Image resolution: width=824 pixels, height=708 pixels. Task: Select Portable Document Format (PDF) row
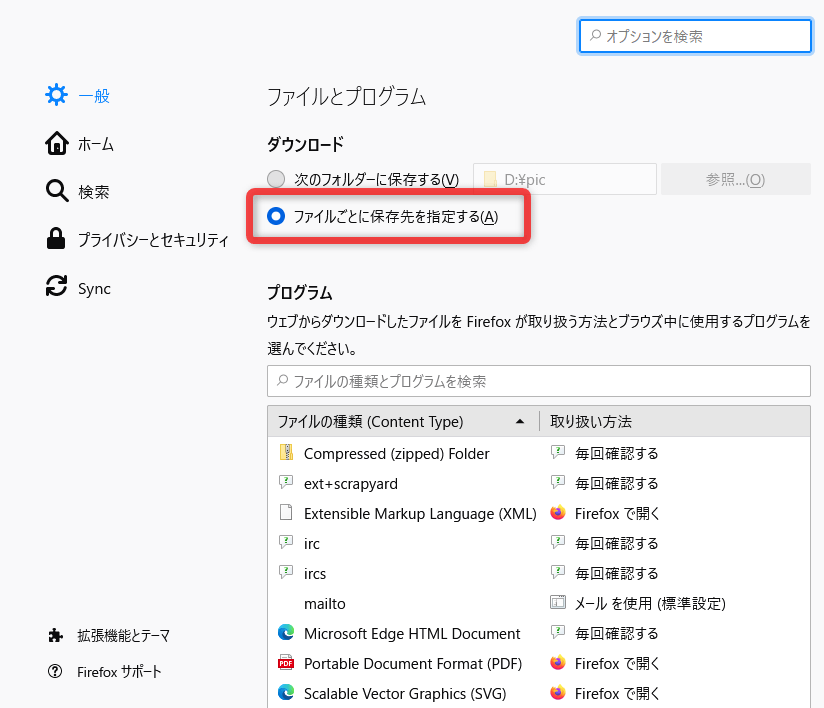[x=539, y=663]
